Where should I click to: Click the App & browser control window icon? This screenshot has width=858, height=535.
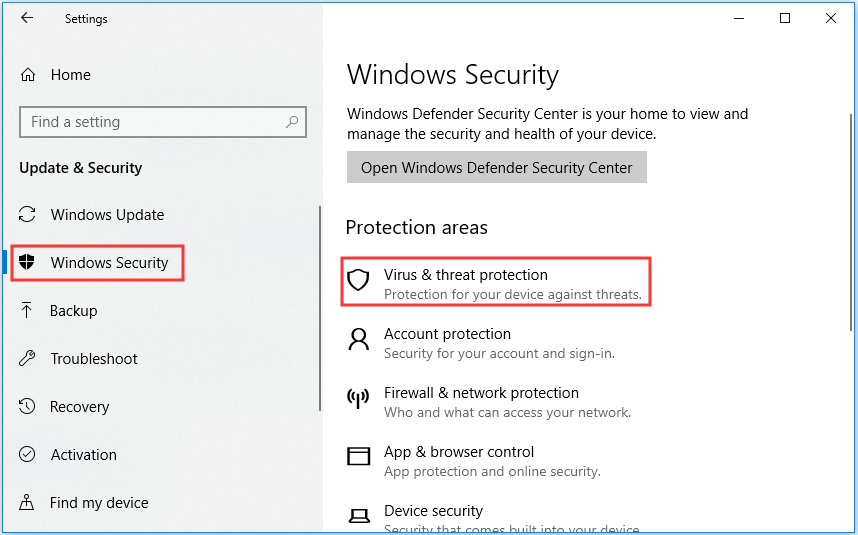point(358,458)
